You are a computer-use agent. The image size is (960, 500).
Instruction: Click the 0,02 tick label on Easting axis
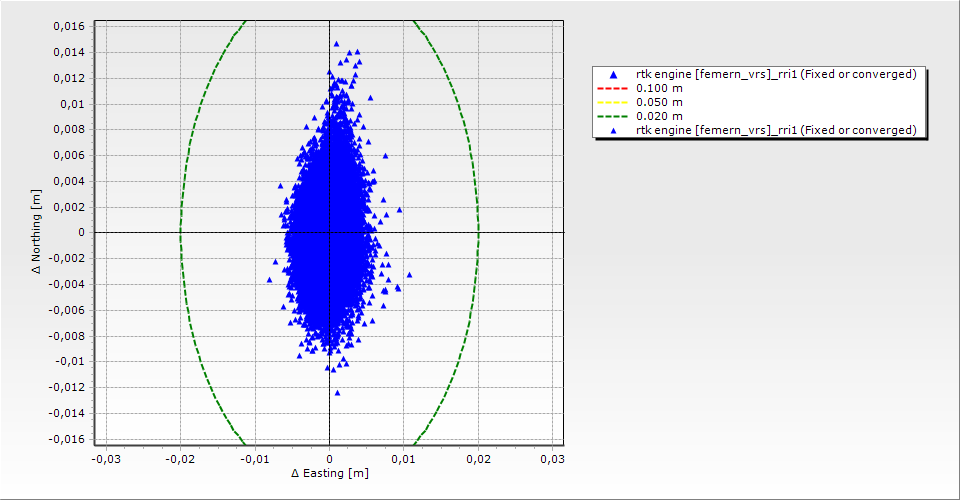coord(478,459)
